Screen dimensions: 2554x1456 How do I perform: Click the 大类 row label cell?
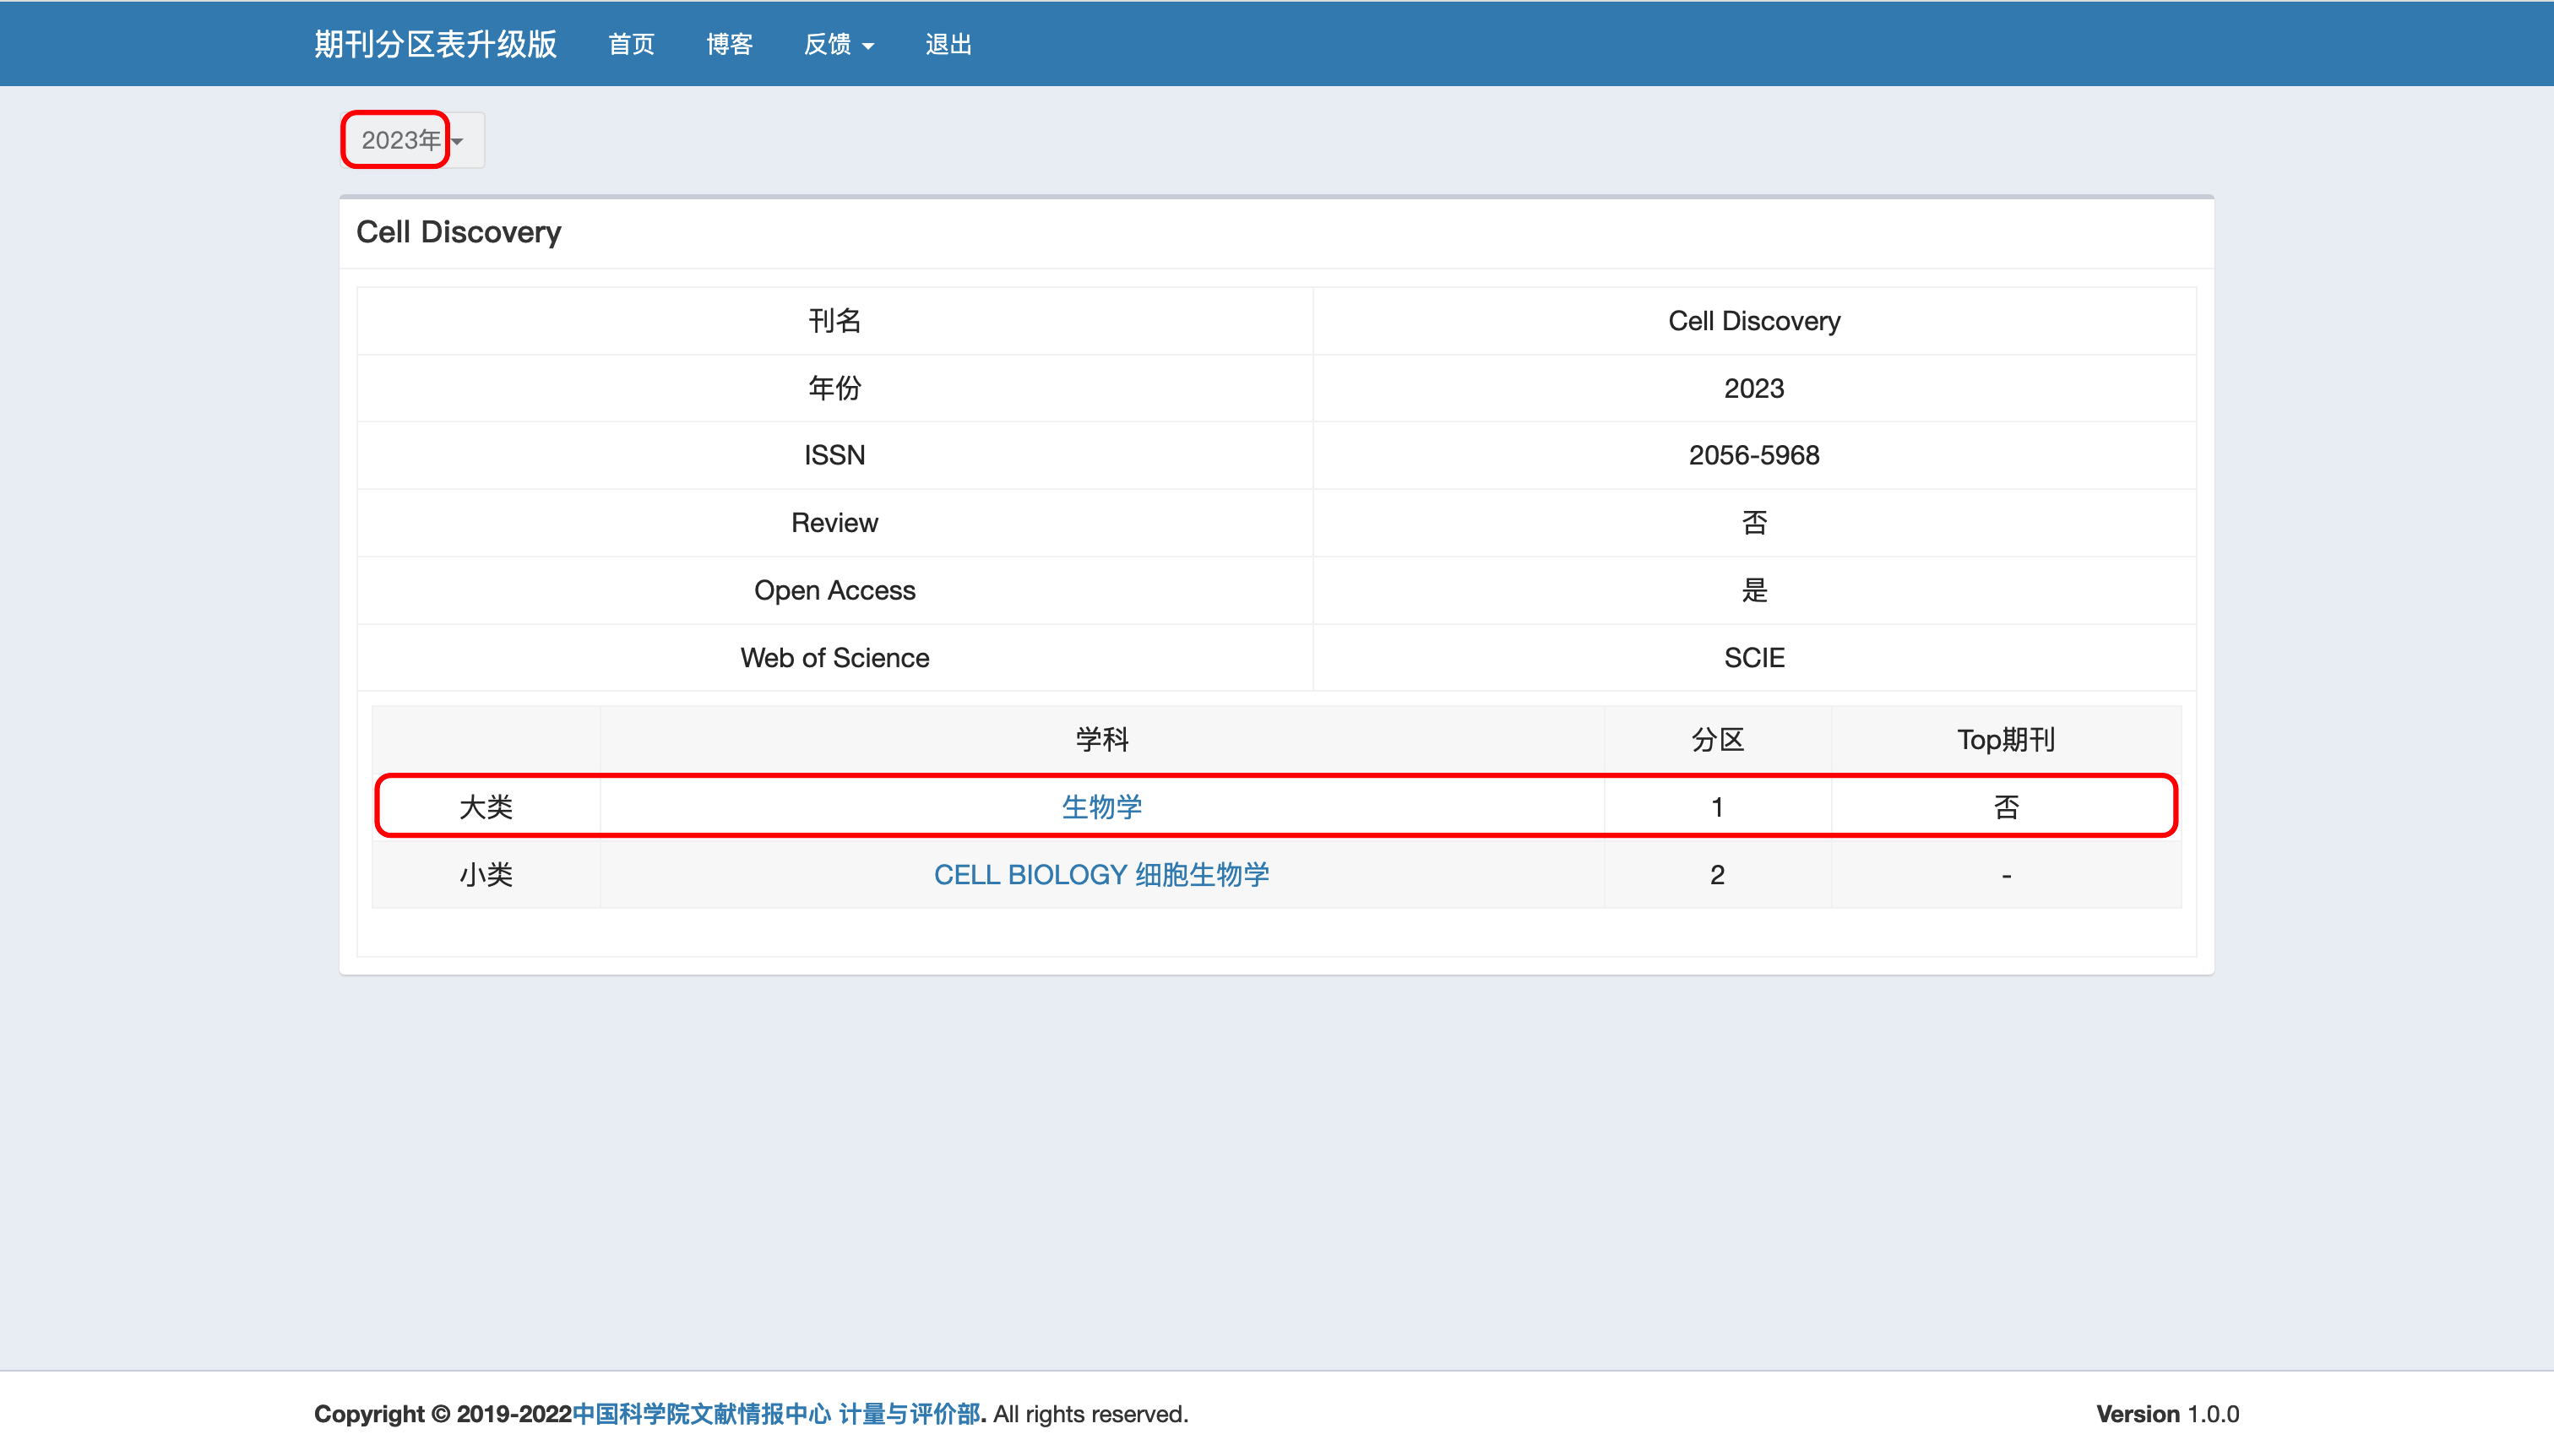486,807
